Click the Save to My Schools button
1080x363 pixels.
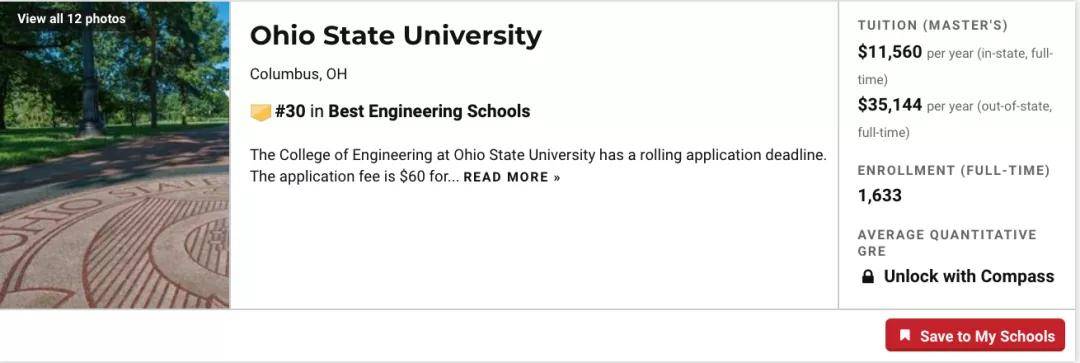(975, 335)
